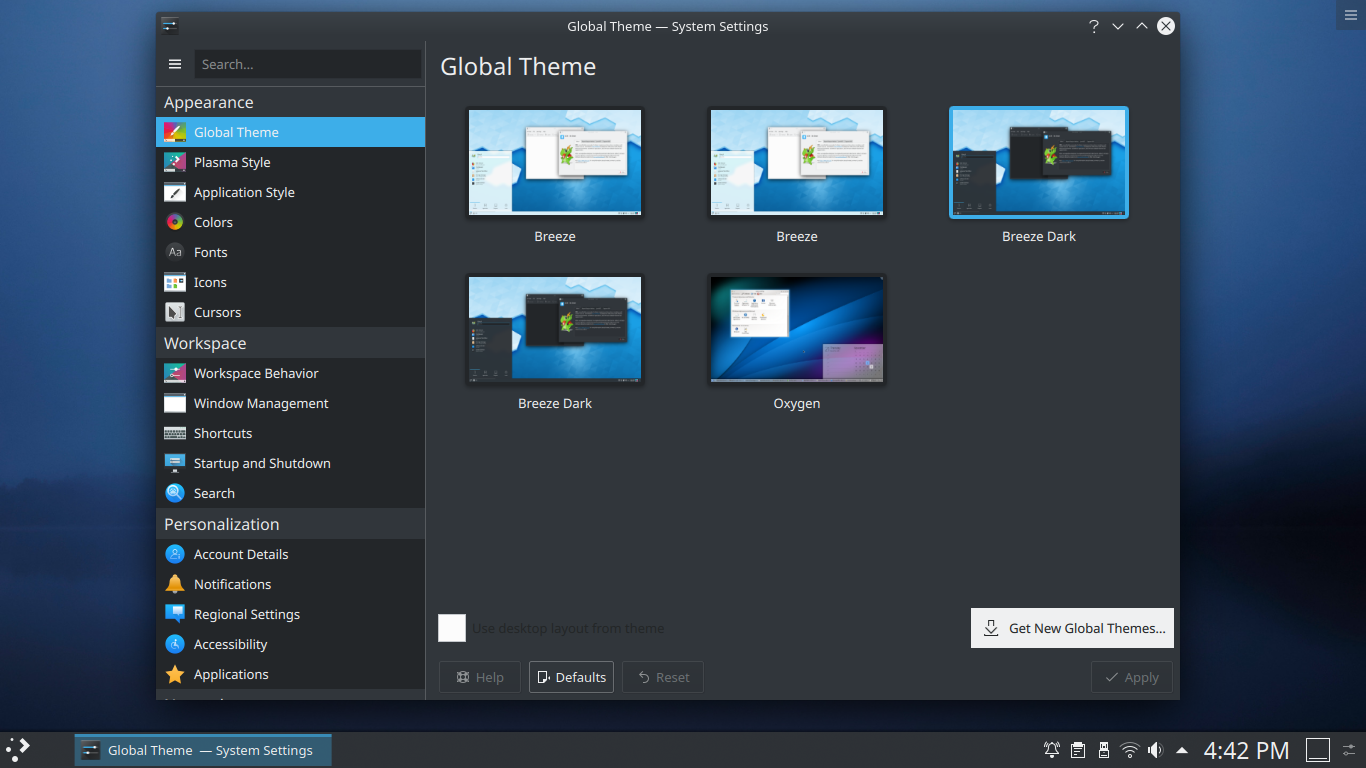Click the Applications star icon
Viewport: 1366px width, 768px height.
click(175, 674)
